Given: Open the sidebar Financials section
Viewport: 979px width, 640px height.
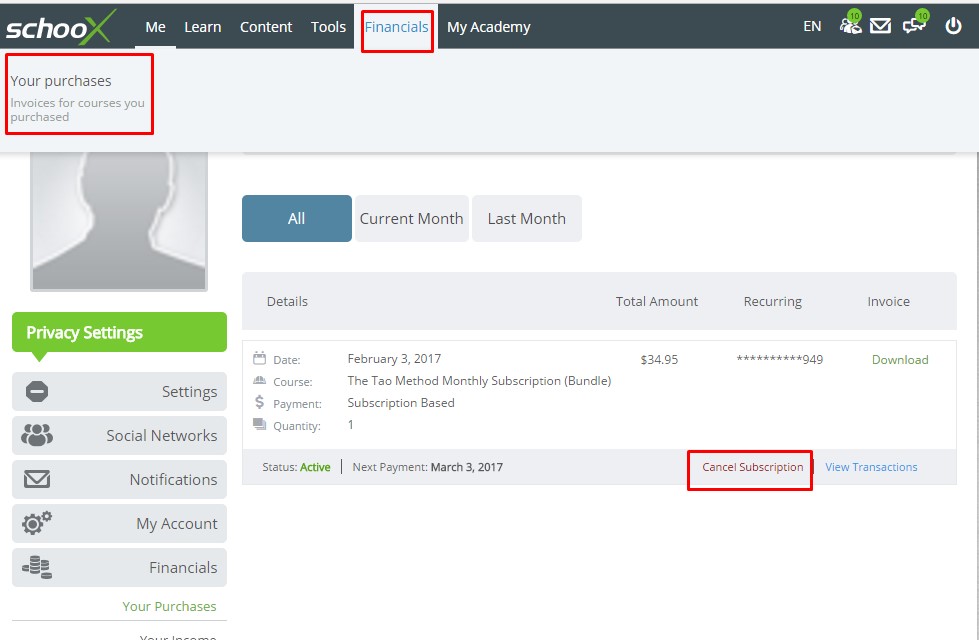Looking at the screenshot, I should pos(119,567).
